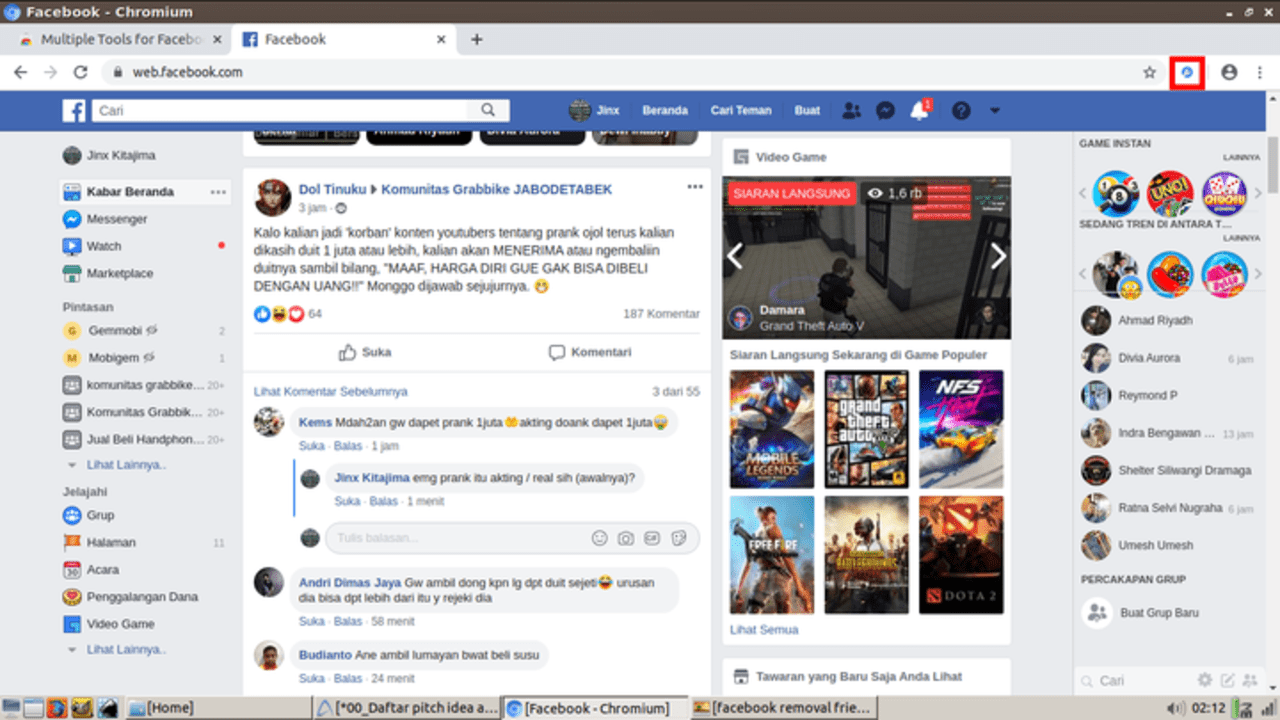Open Acara in the Jelajahi section
The width and height of the screenshot is (1280, 720).
pos(91,570)
